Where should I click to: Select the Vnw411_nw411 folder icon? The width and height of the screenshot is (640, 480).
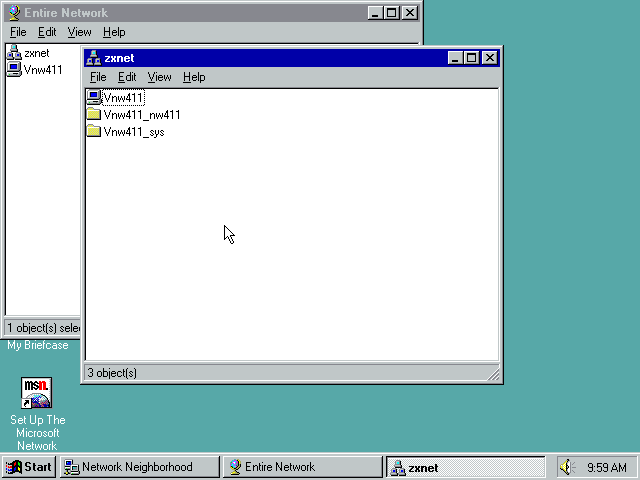[x=93, y=114]
